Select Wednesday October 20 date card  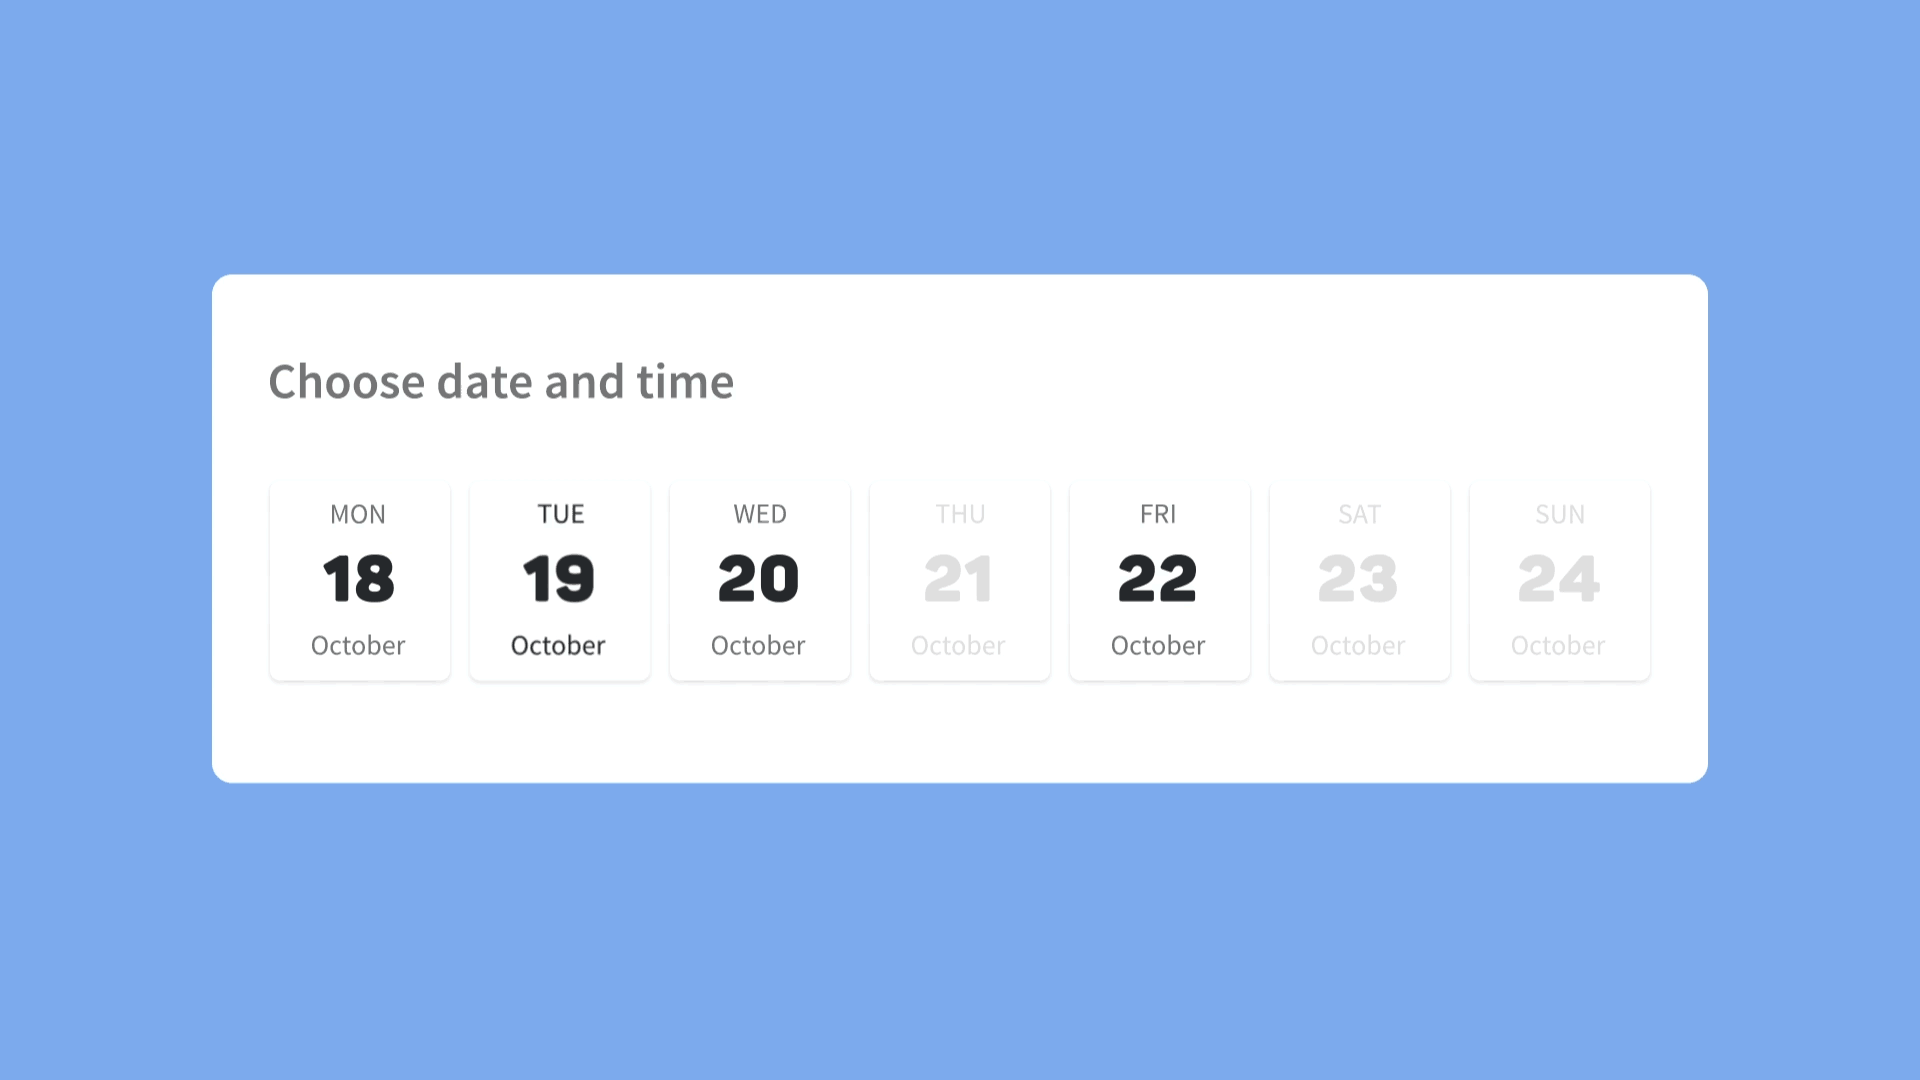click(x=760, y=579)
